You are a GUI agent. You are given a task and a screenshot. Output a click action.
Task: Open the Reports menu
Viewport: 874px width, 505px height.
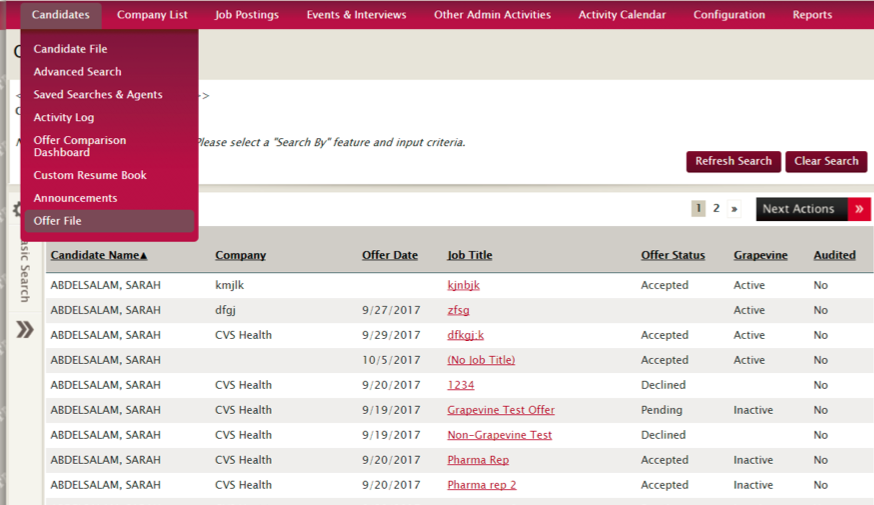(812, 14)
